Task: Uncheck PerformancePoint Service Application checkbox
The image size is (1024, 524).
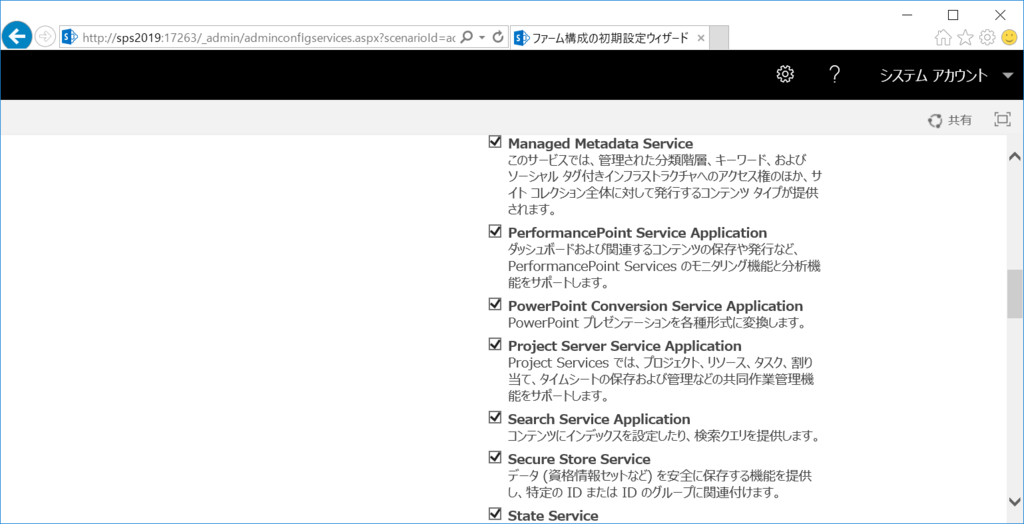Action: [x=495, y=231]
